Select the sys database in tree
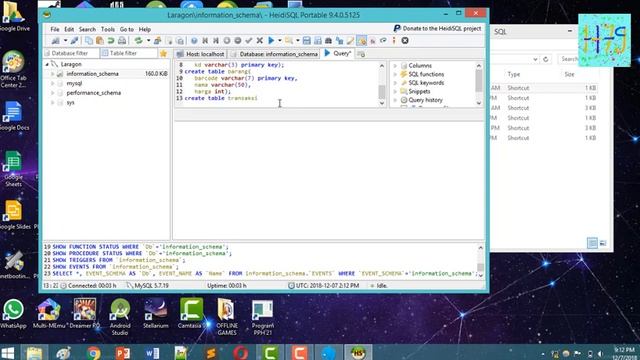The height and width of the screenshot is (360, 640). click(70, 102)
